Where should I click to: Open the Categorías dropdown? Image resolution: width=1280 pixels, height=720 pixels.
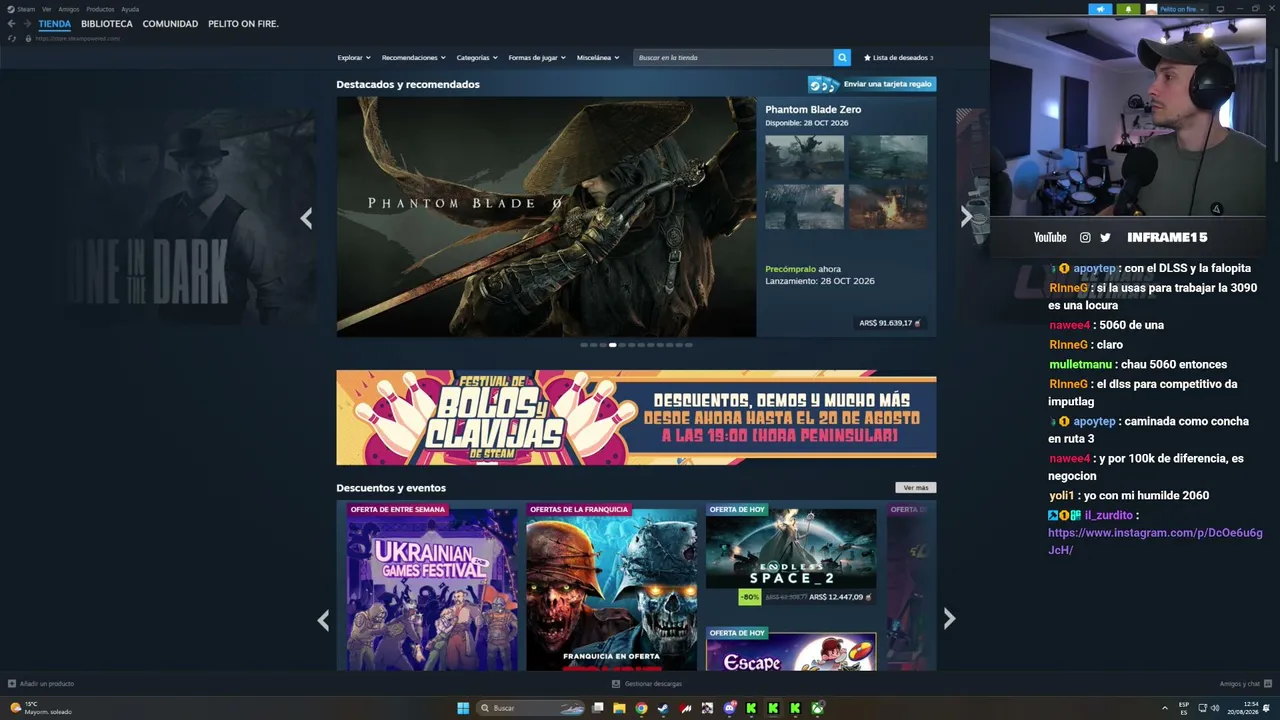[477, 58]
